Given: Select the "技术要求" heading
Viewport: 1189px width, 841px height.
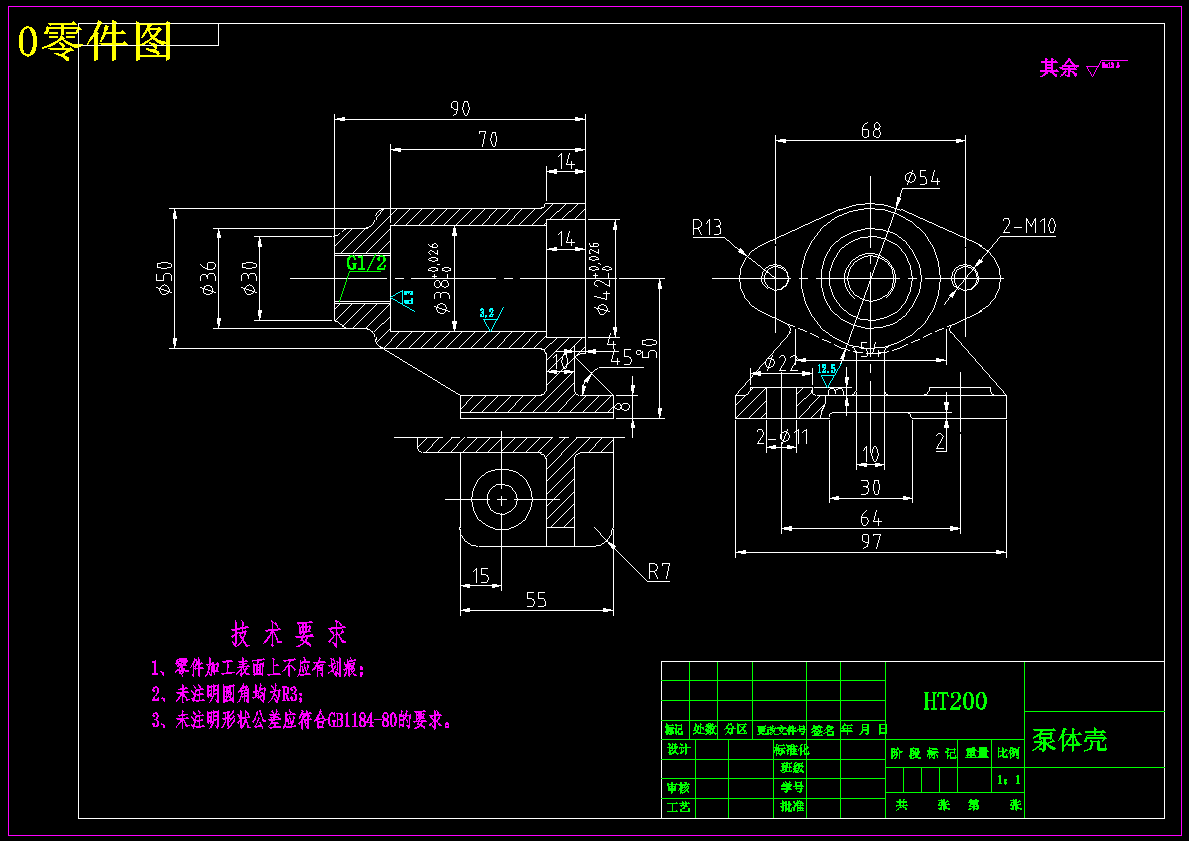Looking at the screenshot, I should point(288,633).
